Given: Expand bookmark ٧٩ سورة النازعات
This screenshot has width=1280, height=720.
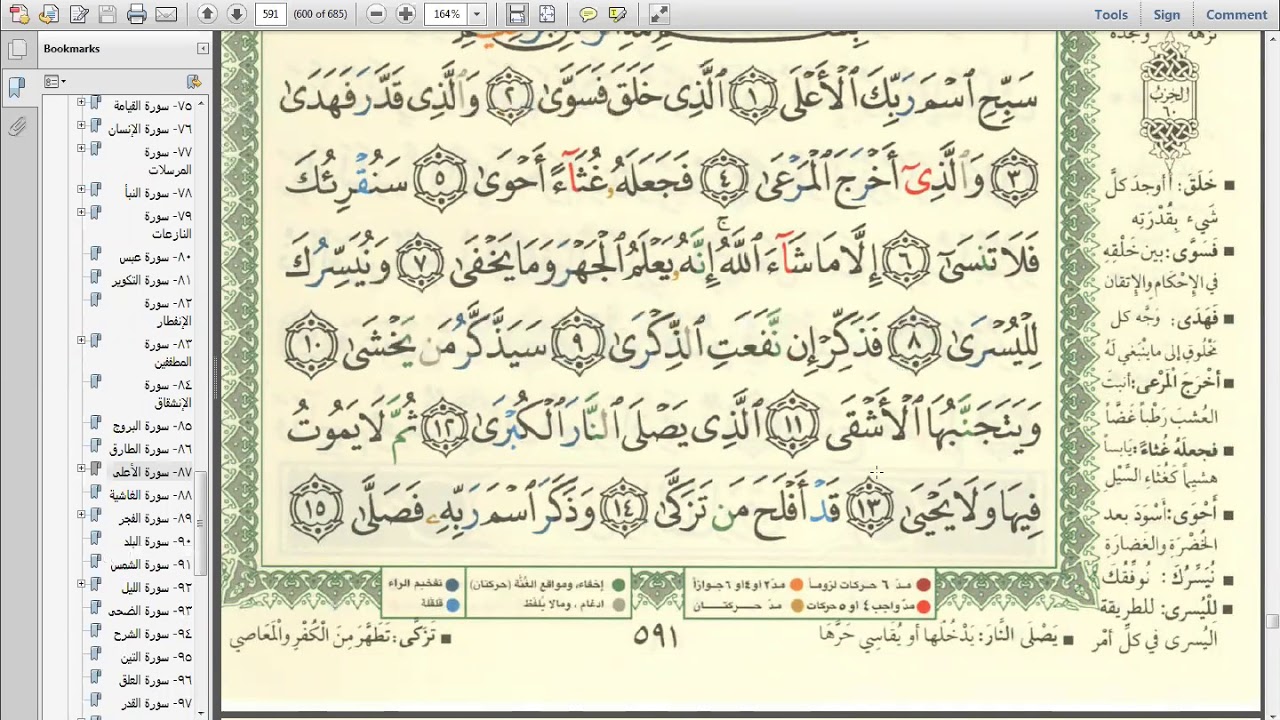Looking at the screenshot, I should pyautogui.click(x=81, y=213).
